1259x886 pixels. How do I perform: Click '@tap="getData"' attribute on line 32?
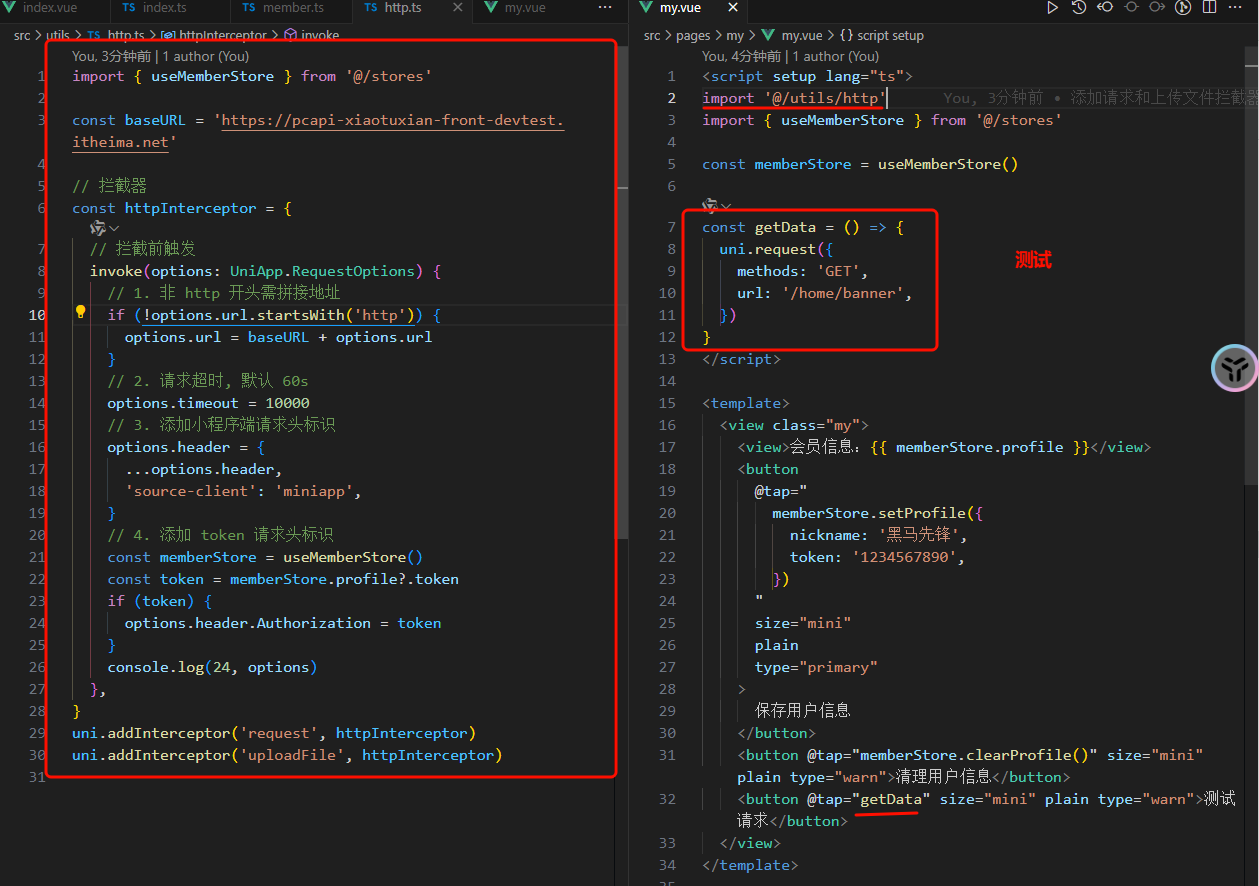(868, 799)
